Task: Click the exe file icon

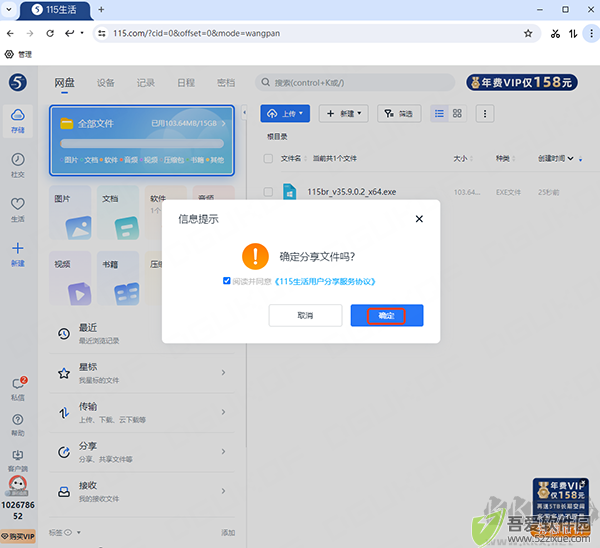Action: click(290, 191)
